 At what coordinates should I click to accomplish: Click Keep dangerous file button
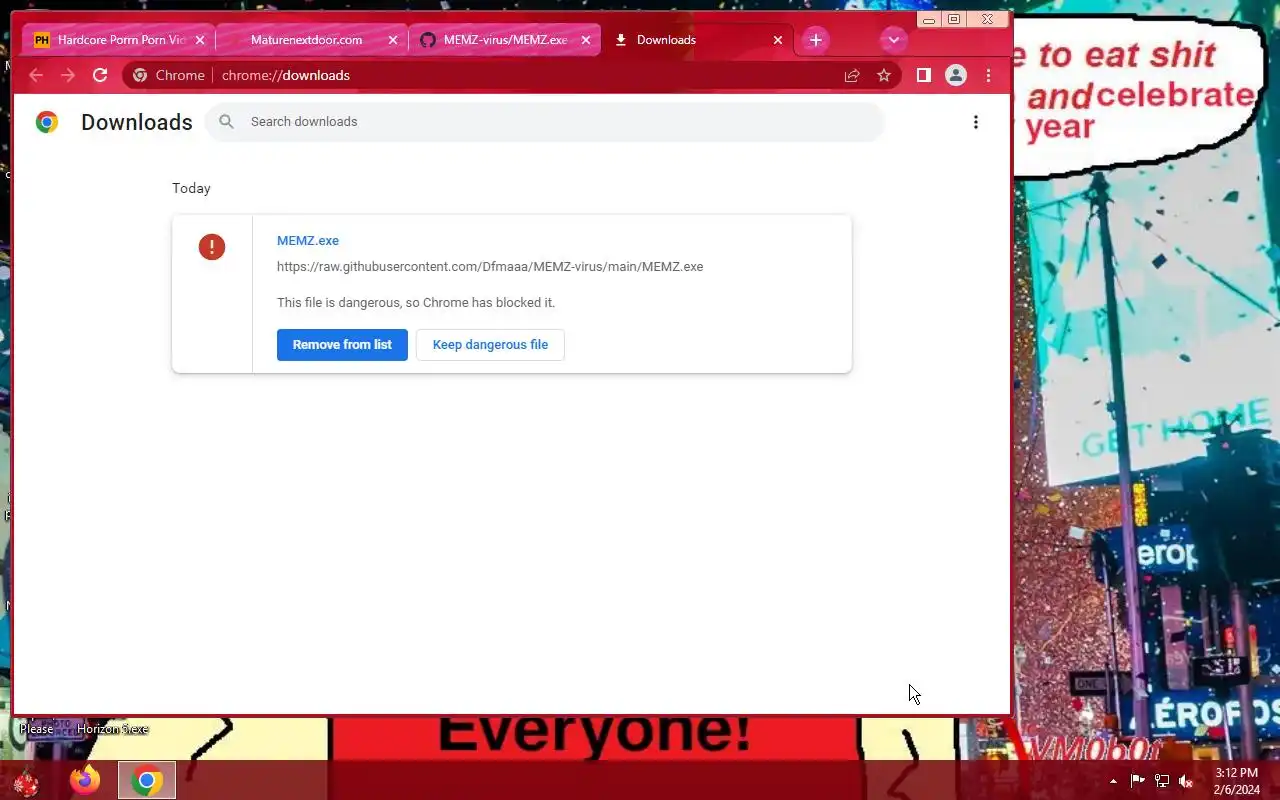pyautogui.click(x=490, y=345)
